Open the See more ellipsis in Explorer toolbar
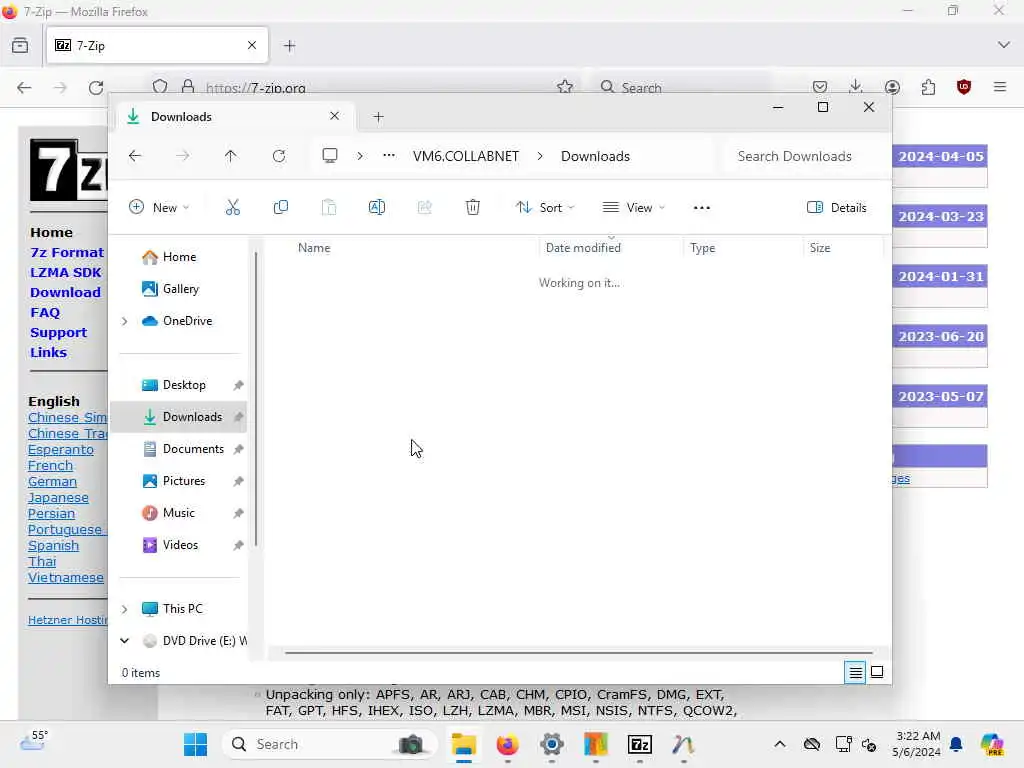 (701, 208)
